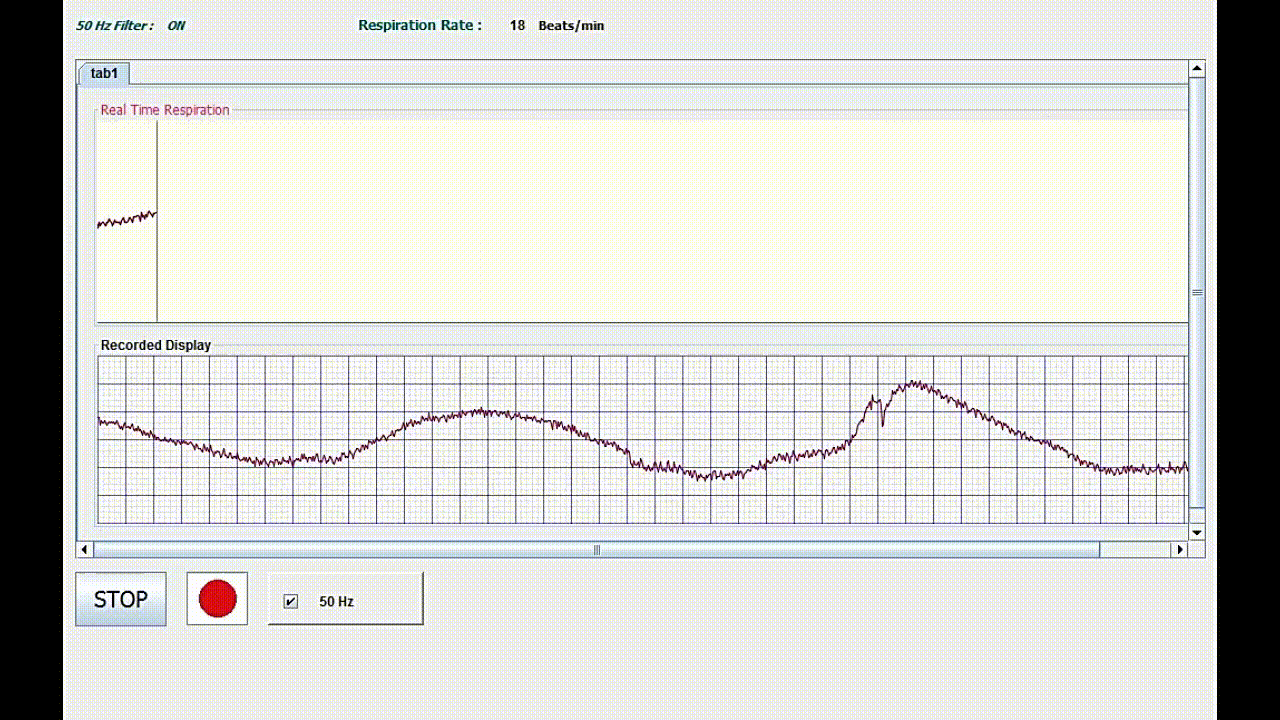Click the filter status 'ON' text

[x=176, y=25]
